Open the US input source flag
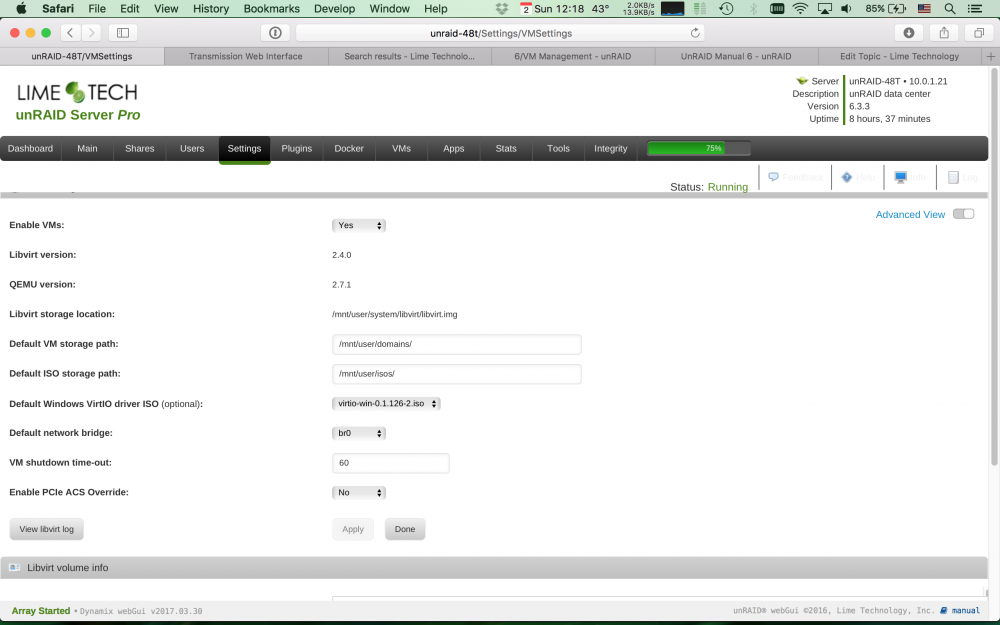The height and width of the screenshot is (625, 1000). tap(923, 8)
